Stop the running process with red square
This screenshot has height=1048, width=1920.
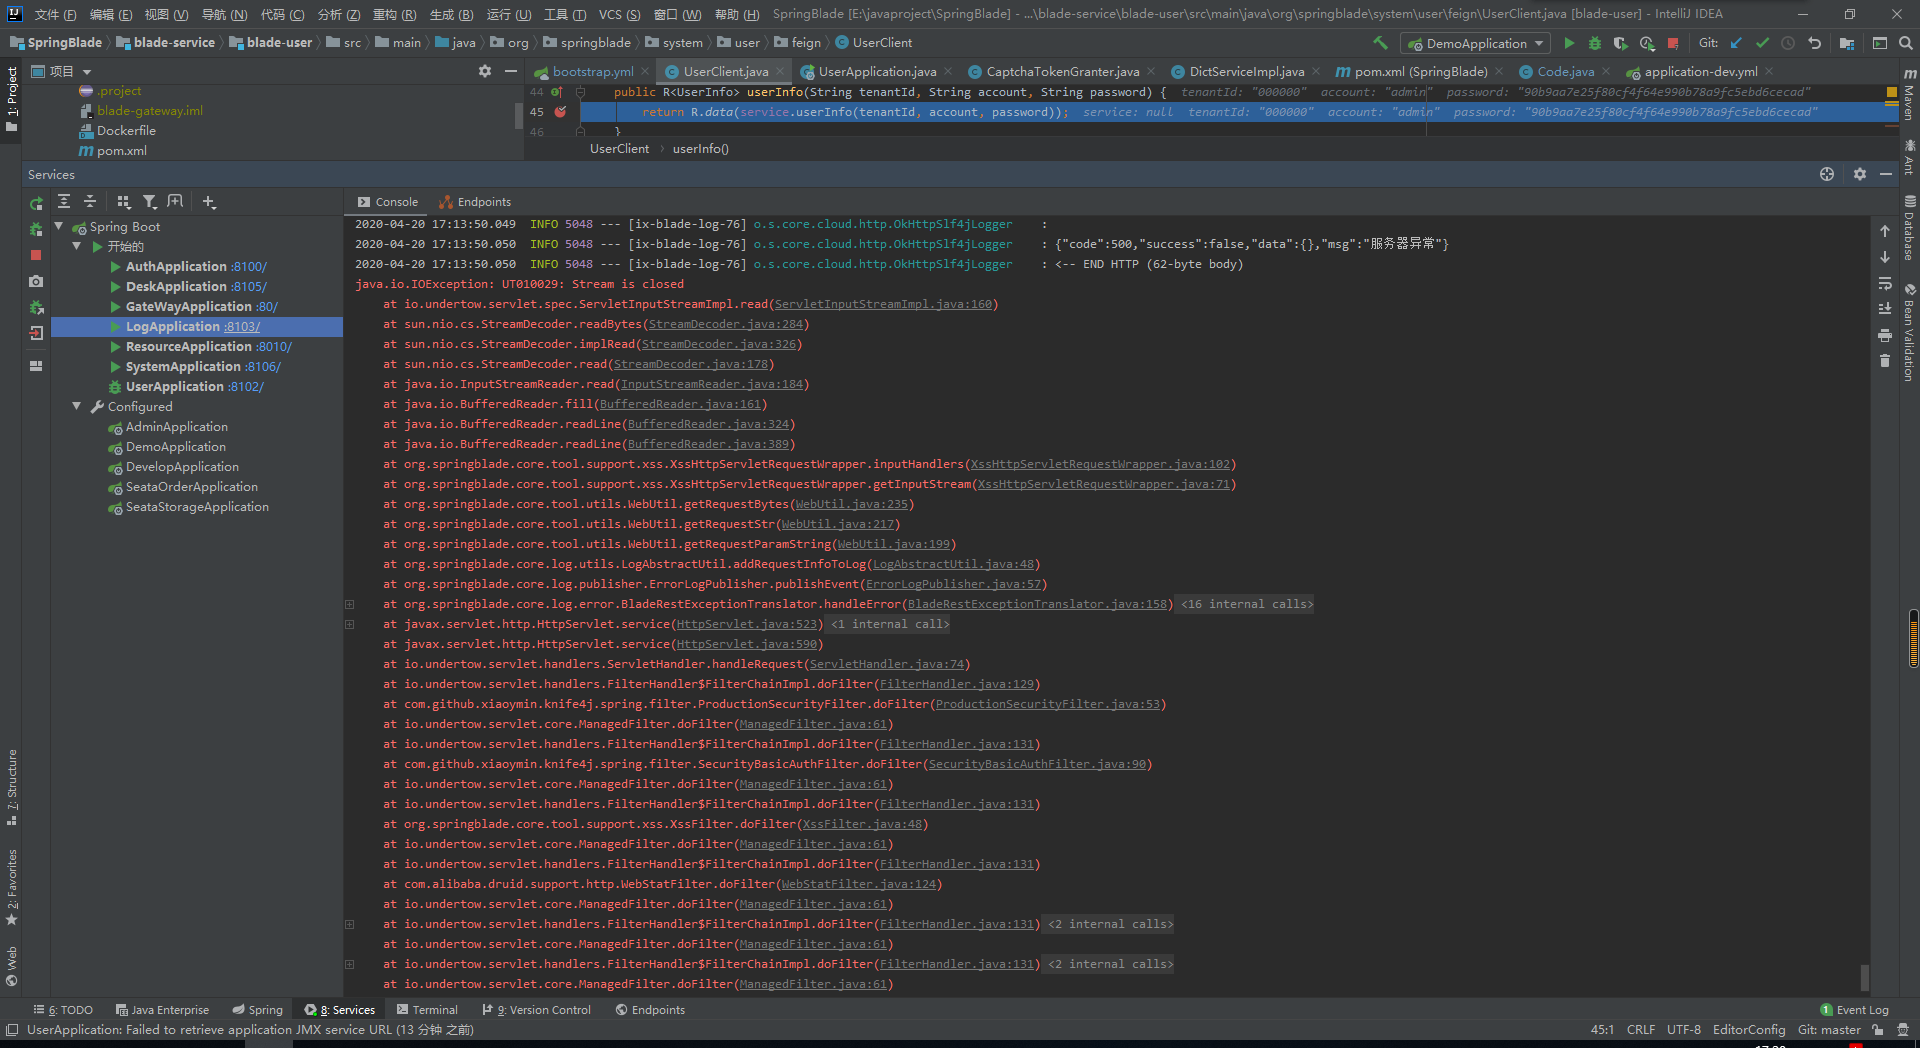coord(1673,43)
